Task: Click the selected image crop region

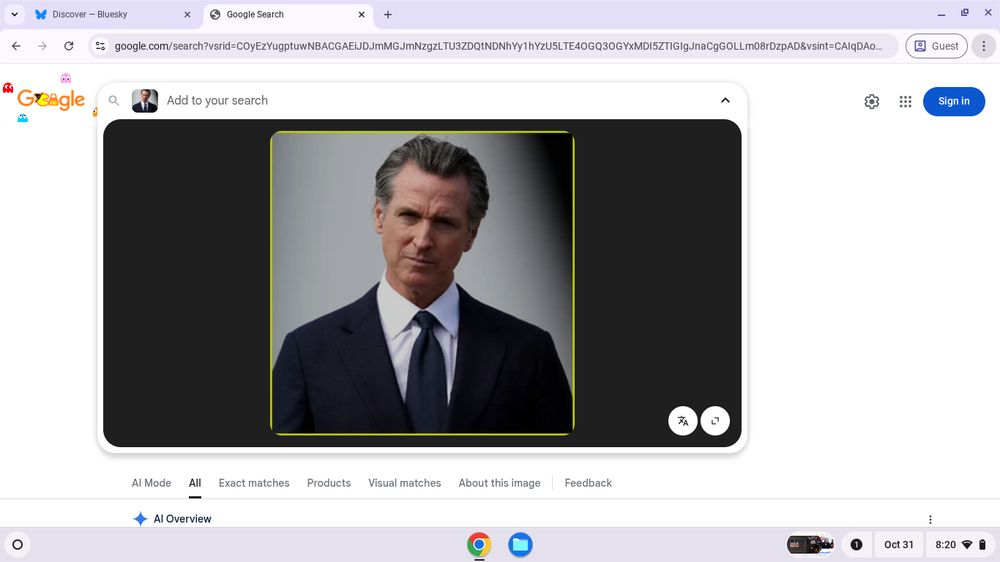Action: pos(422,283)
